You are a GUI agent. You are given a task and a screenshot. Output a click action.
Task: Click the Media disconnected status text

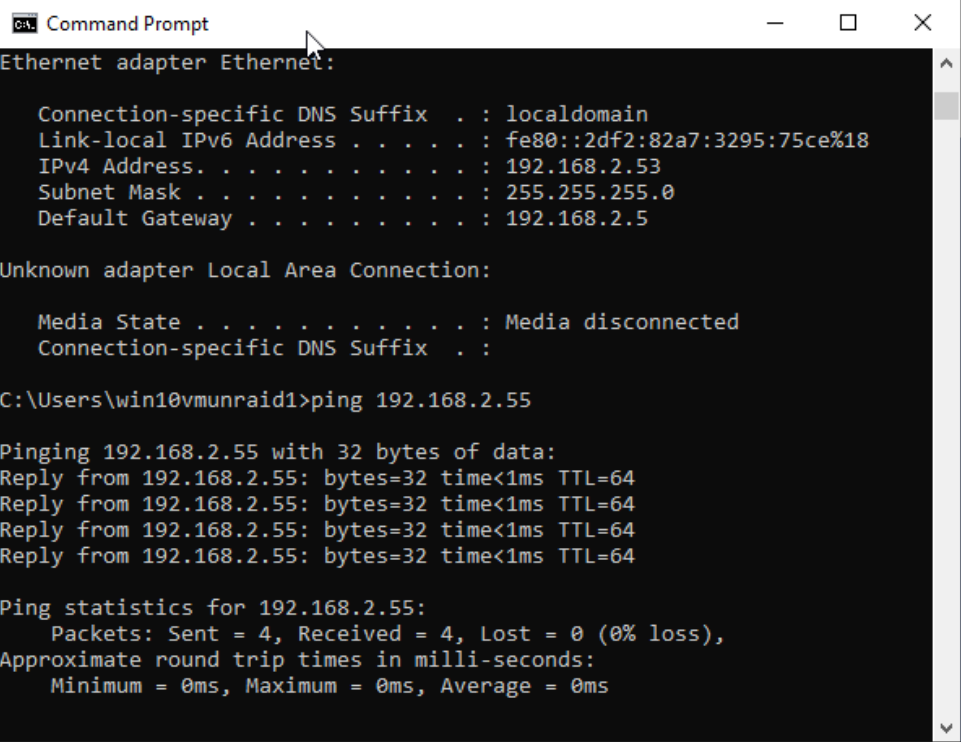(622, 322)
